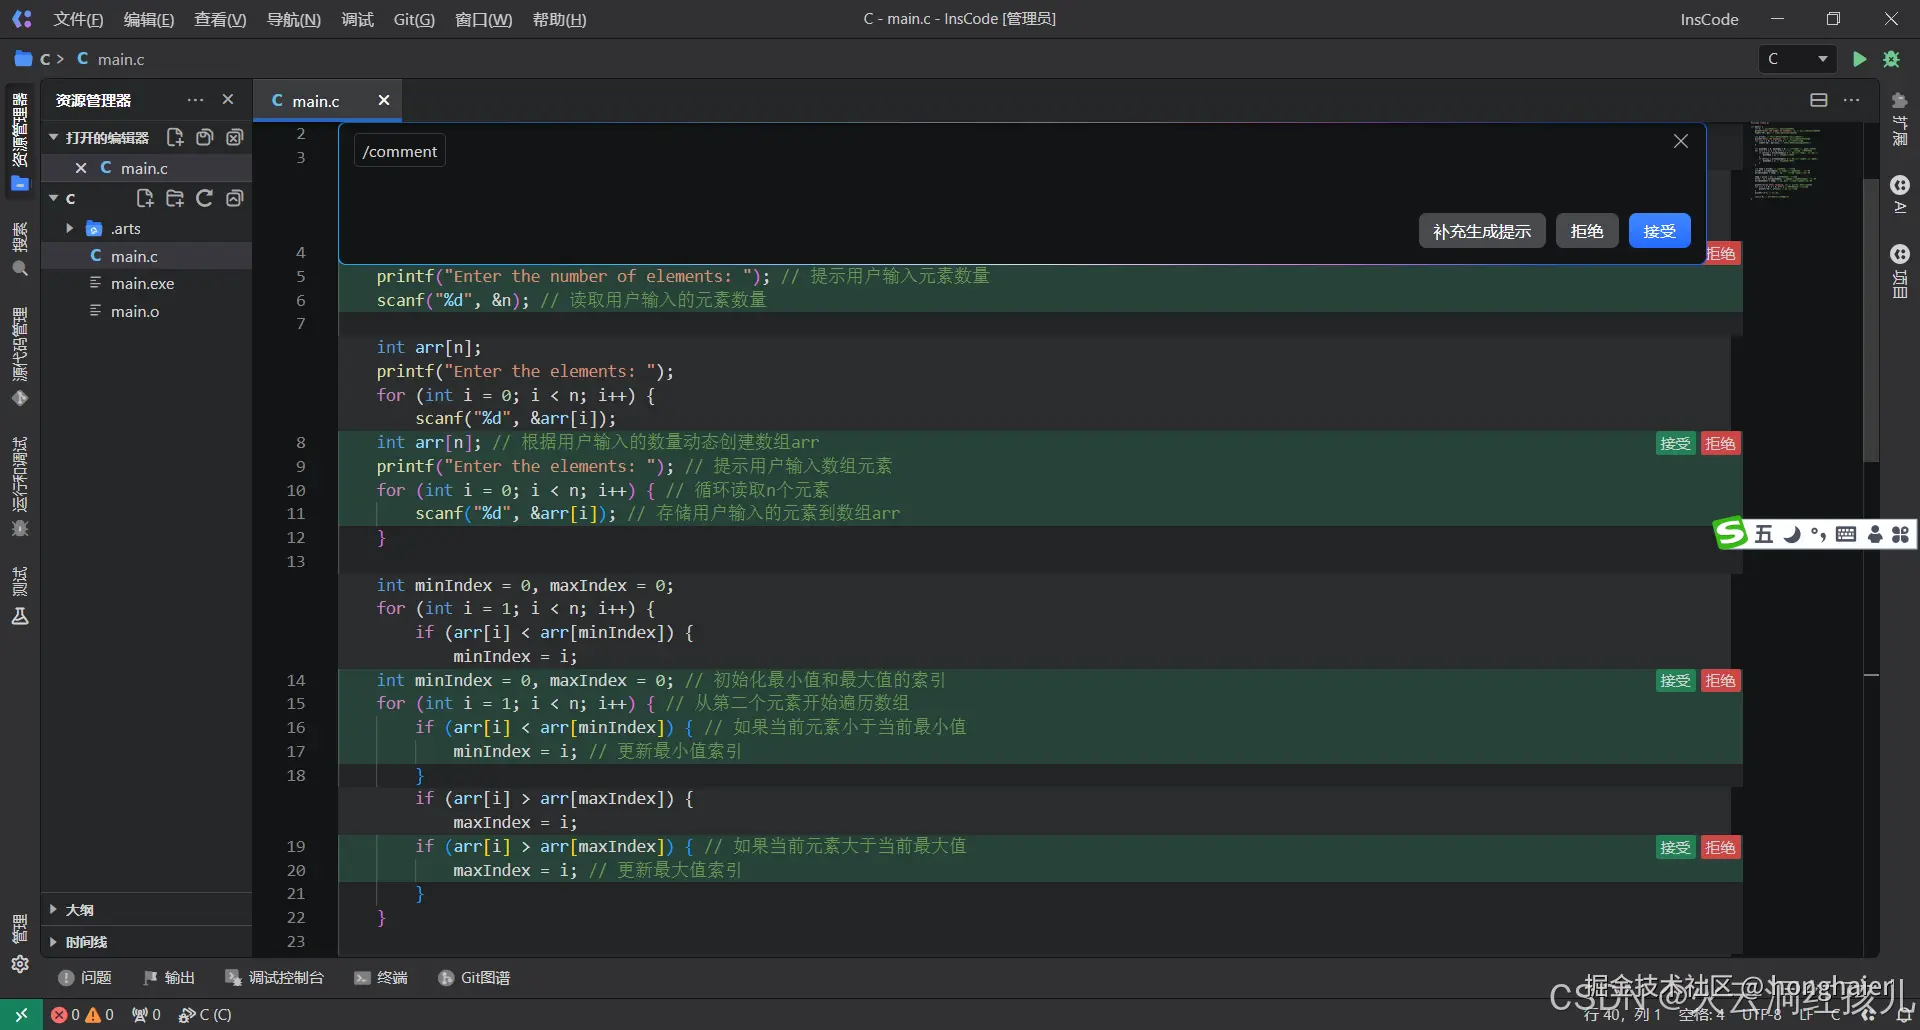
Task: Open the C language dropdown in the toolbar
Action: tap(1797, 59)
